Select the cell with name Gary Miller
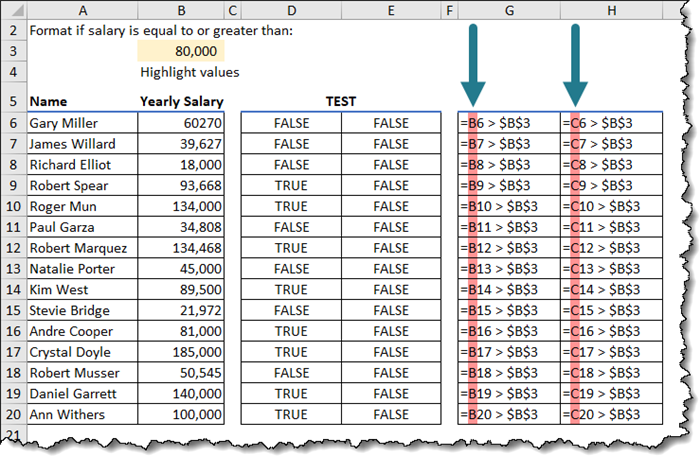This screenshot has width=700, height=456. click(x=80, y=123)
